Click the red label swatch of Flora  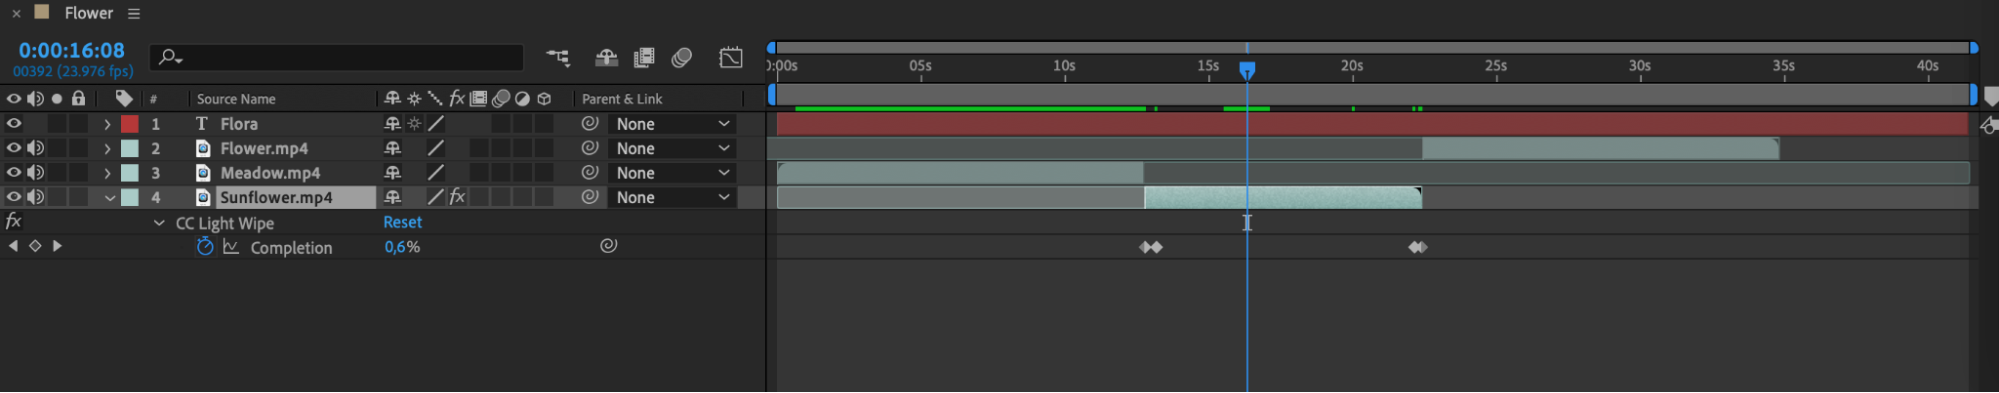tap(130, 124)
